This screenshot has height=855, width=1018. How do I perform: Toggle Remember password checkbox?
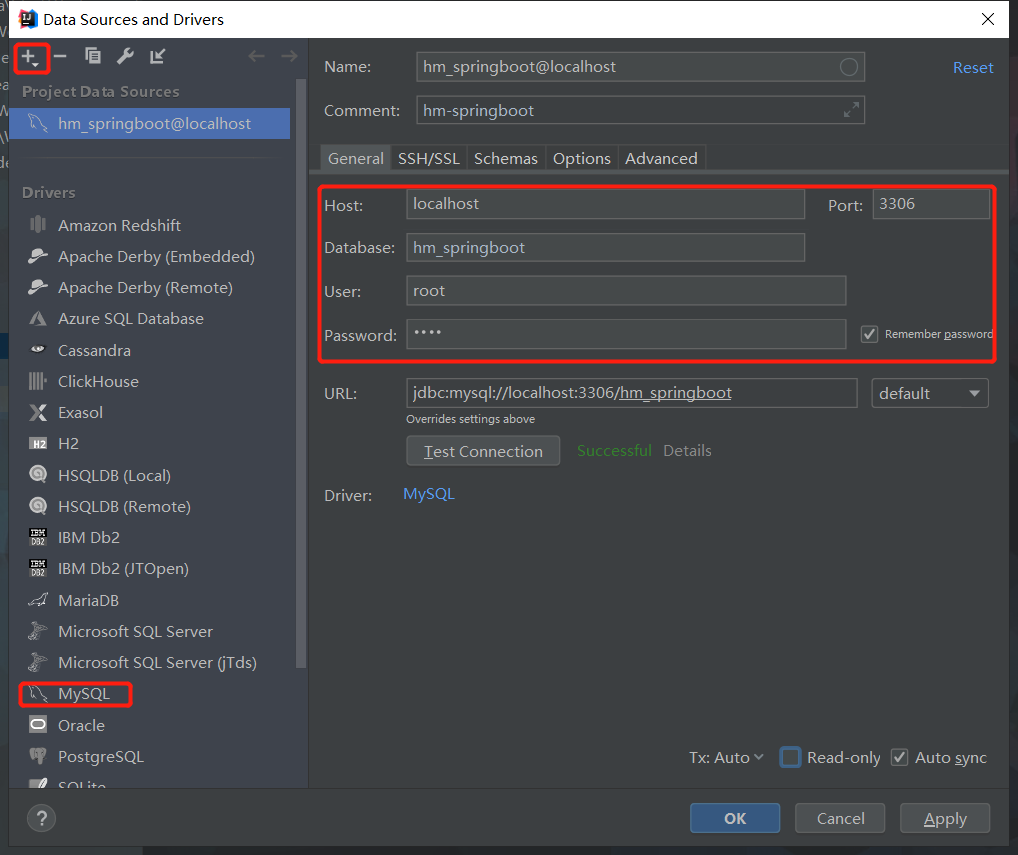click(x=869, y=334)
